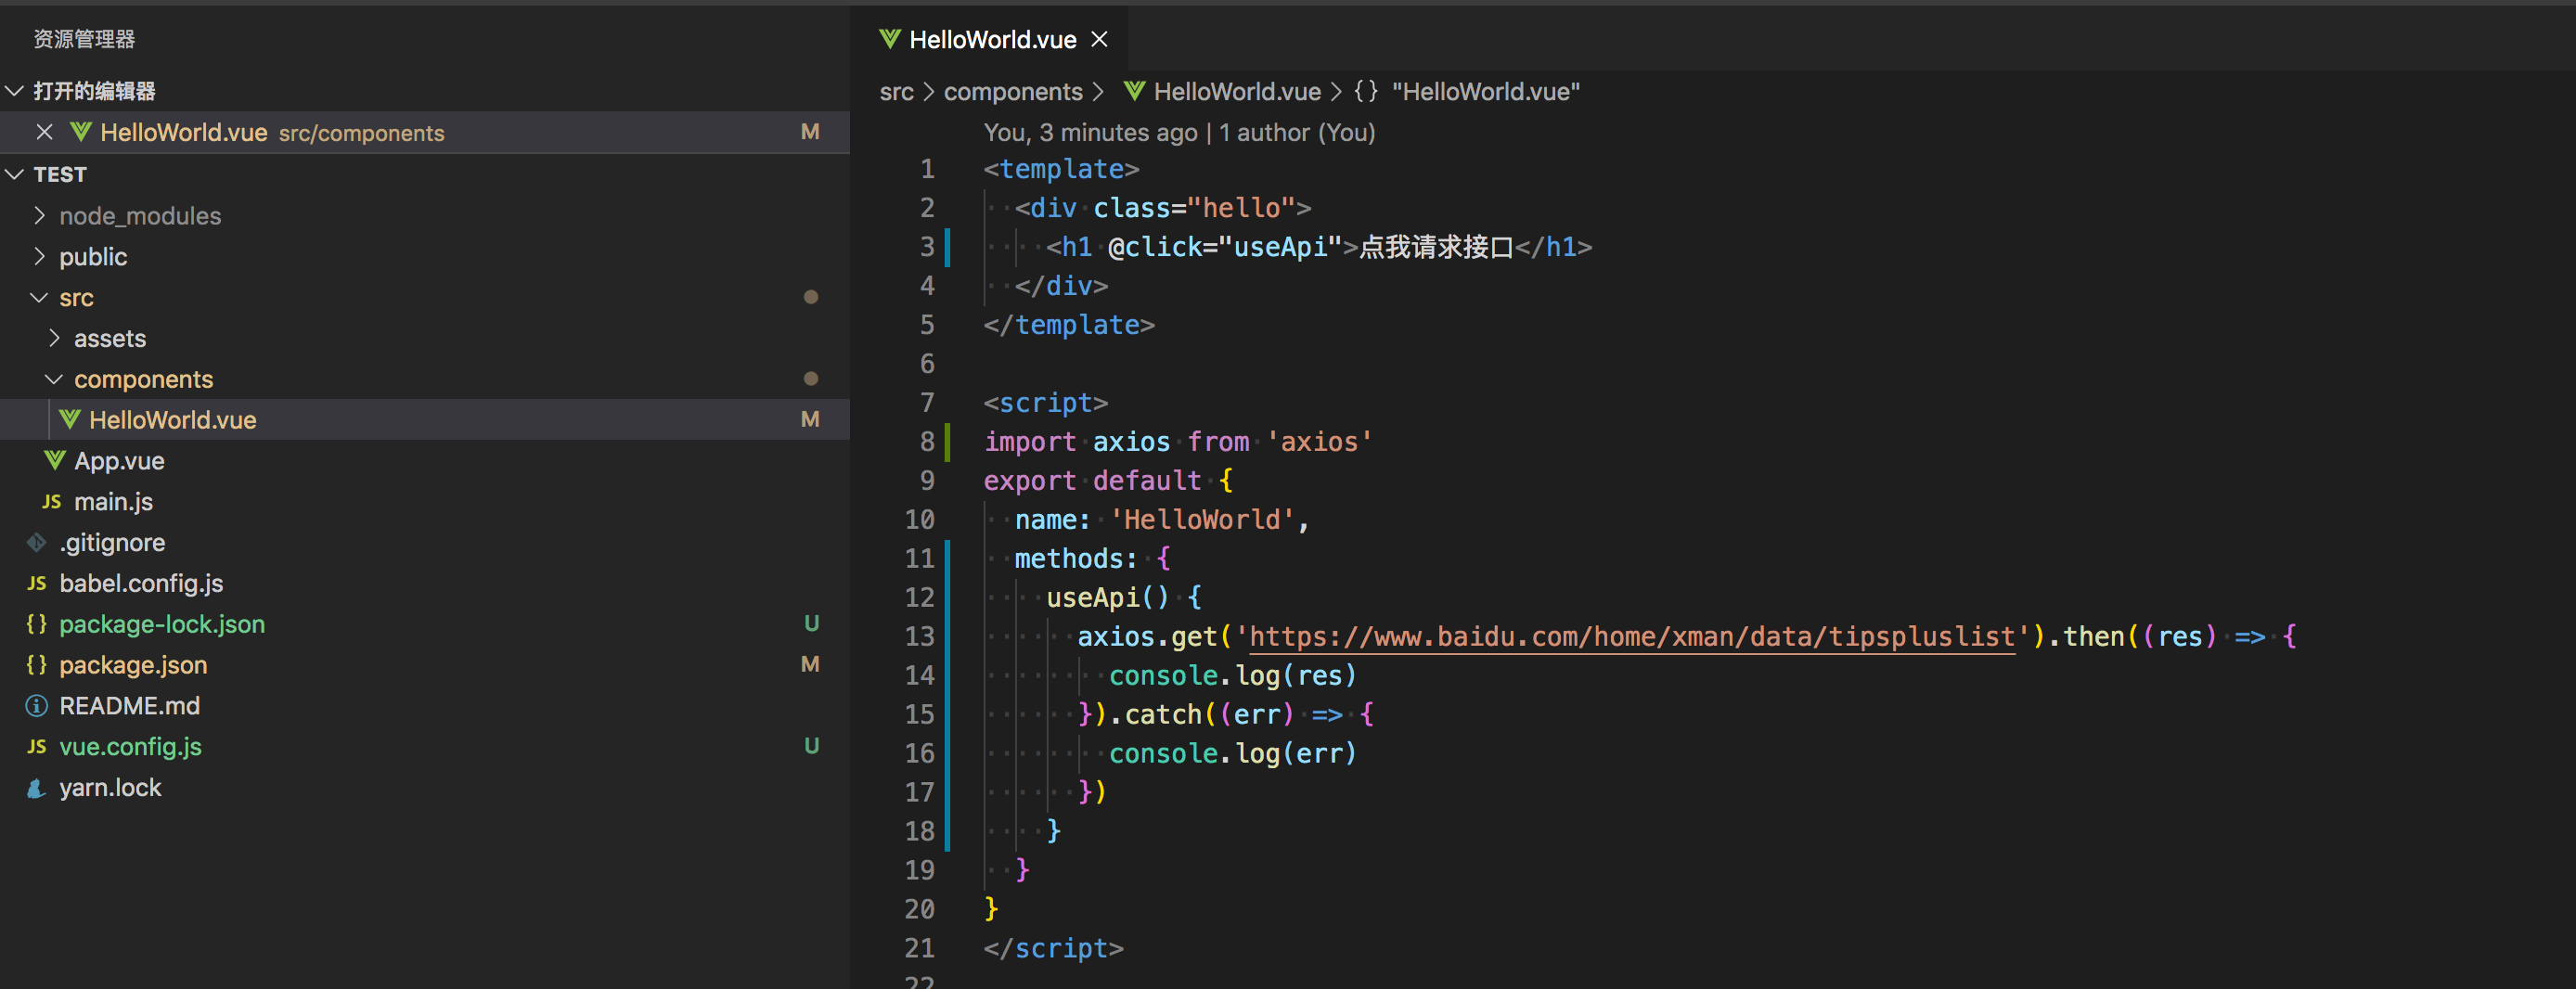Viewport: 2576px width, 989px height.
Task: Click the U status badge on vue.config.js
Action: click(811, 747)
